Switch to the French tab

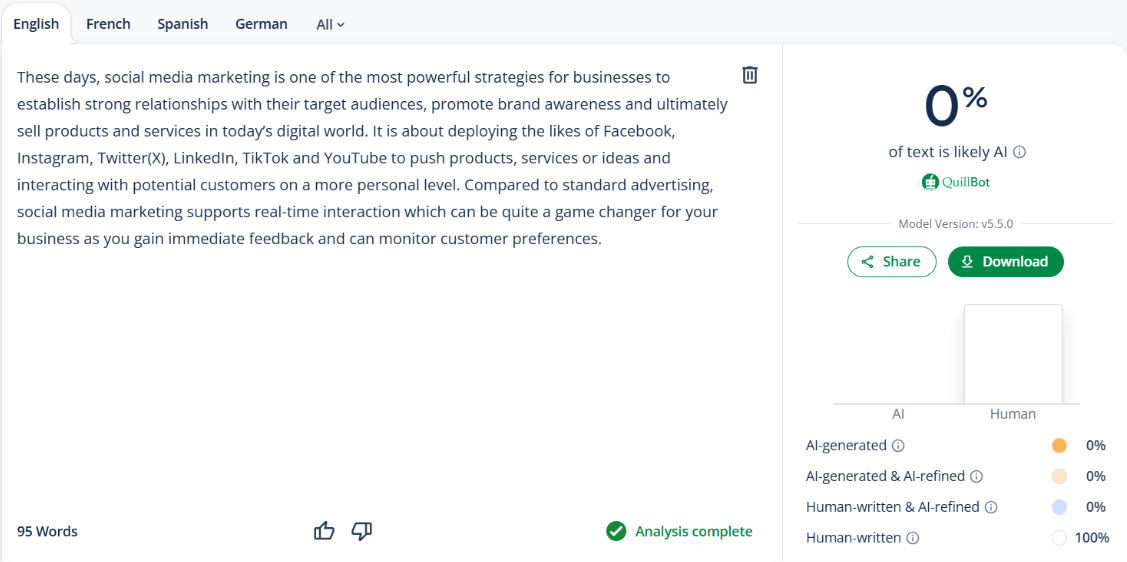click(108, 24)
